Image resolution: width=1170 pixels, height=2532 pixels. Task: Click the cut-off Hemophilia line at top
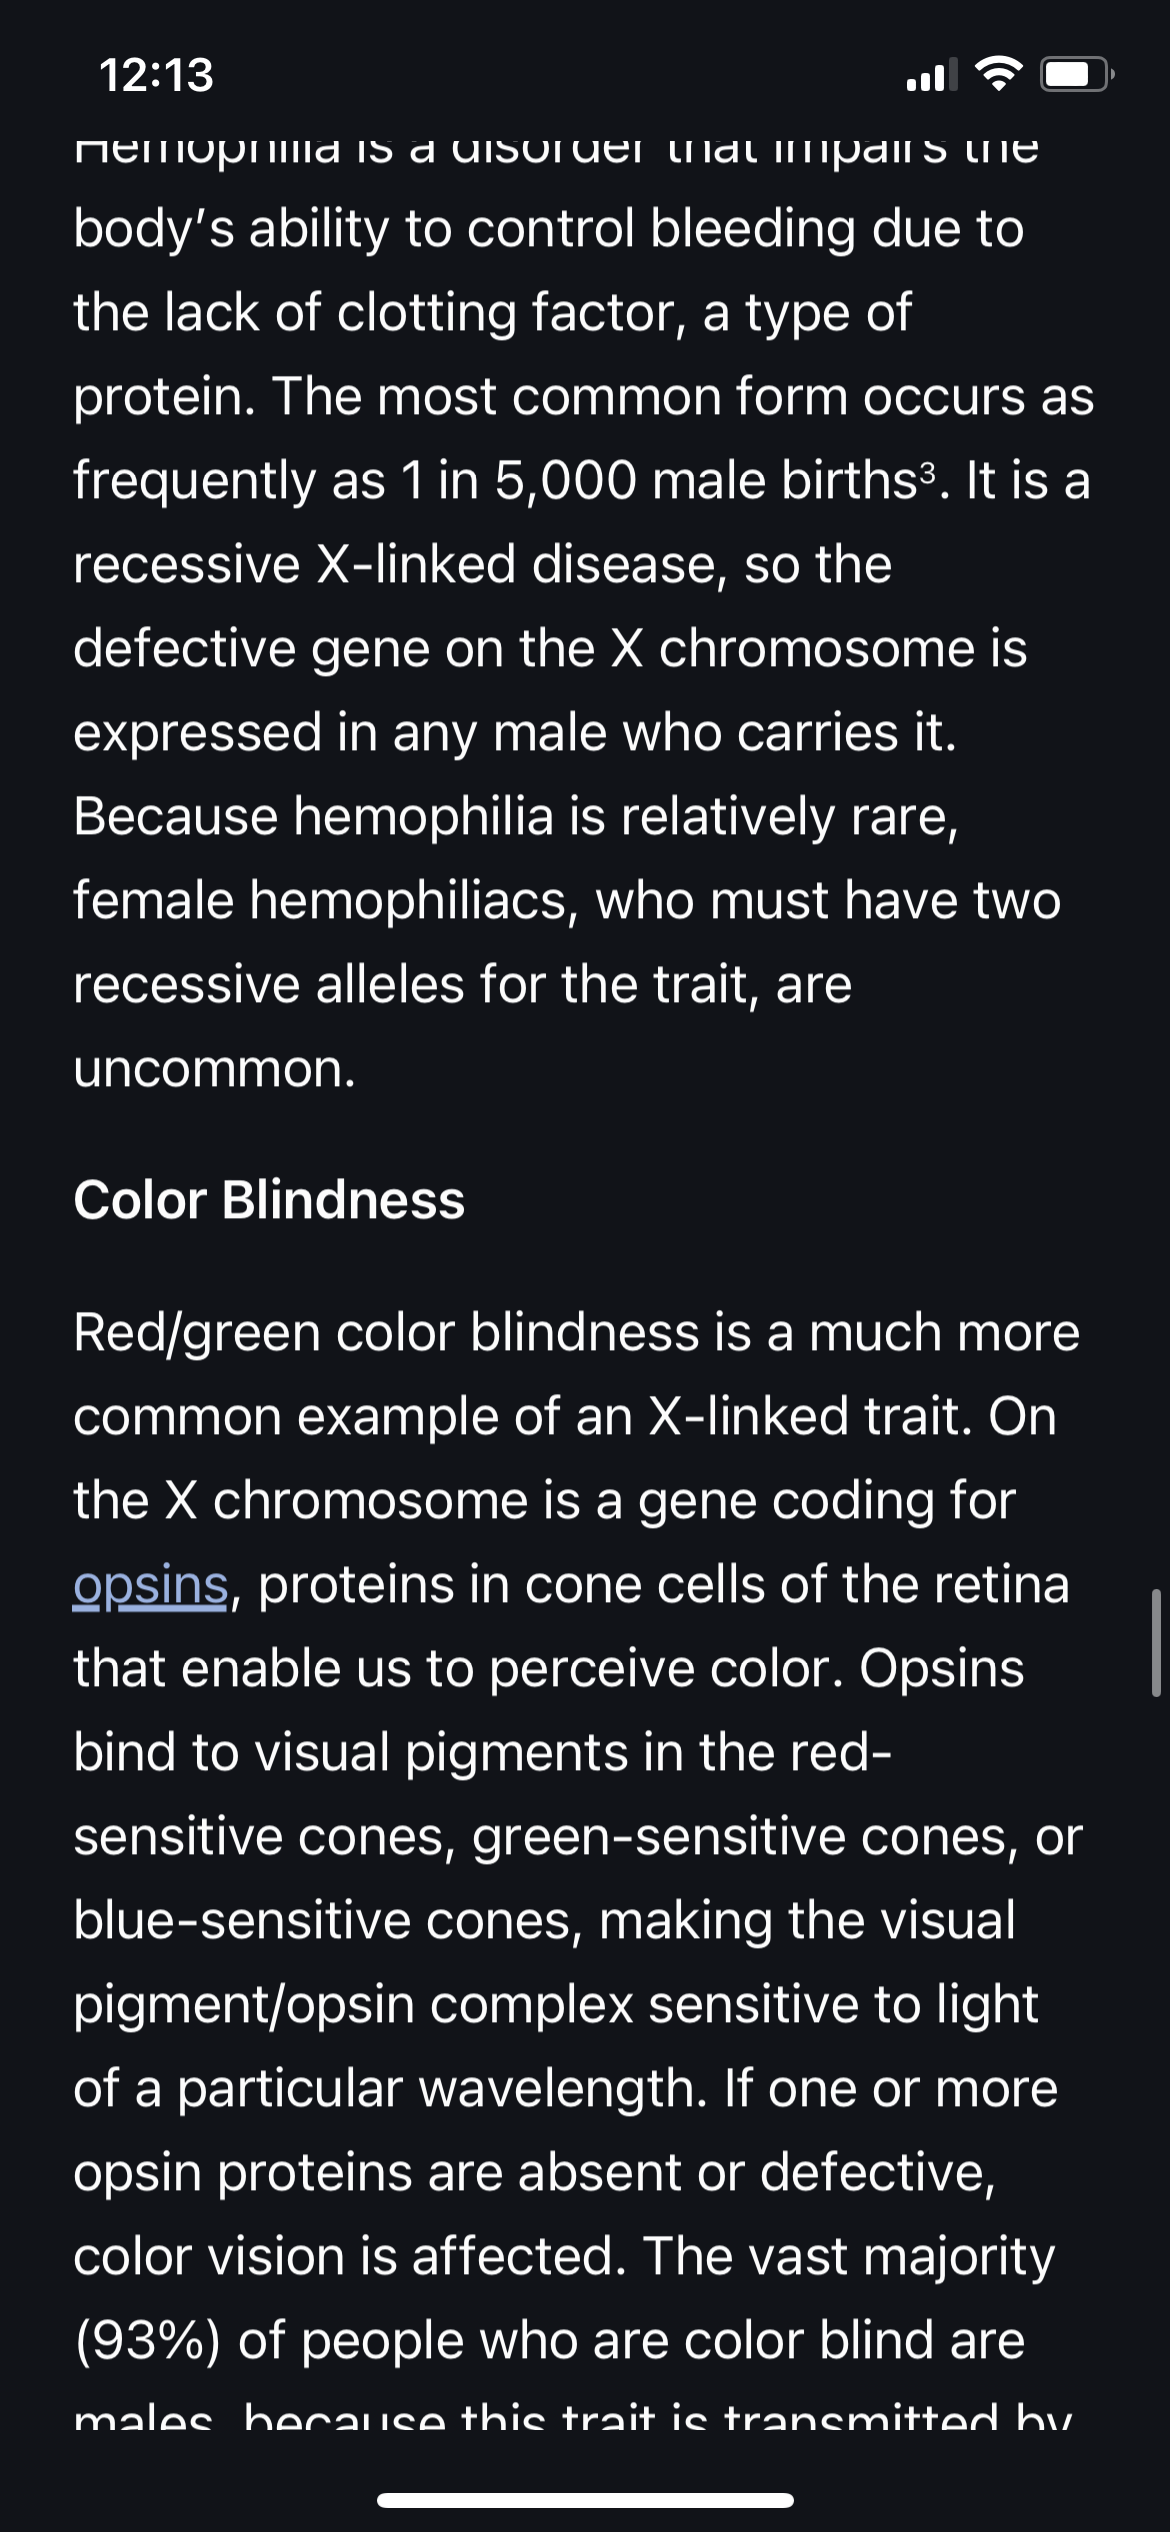coord(556,147)
